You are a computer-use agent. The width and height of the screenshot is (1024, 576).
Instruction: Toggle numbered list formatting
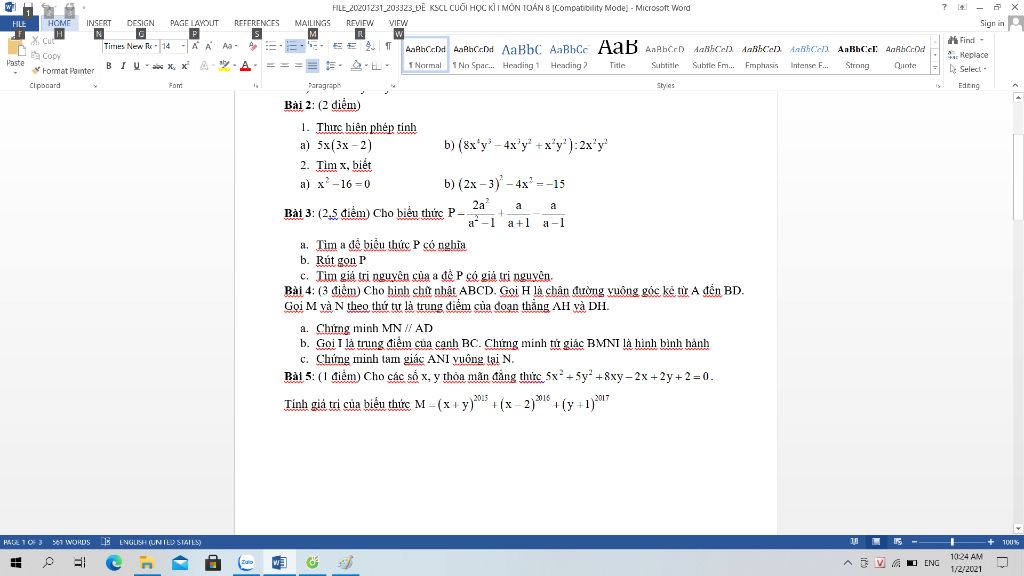coord(291,46)
